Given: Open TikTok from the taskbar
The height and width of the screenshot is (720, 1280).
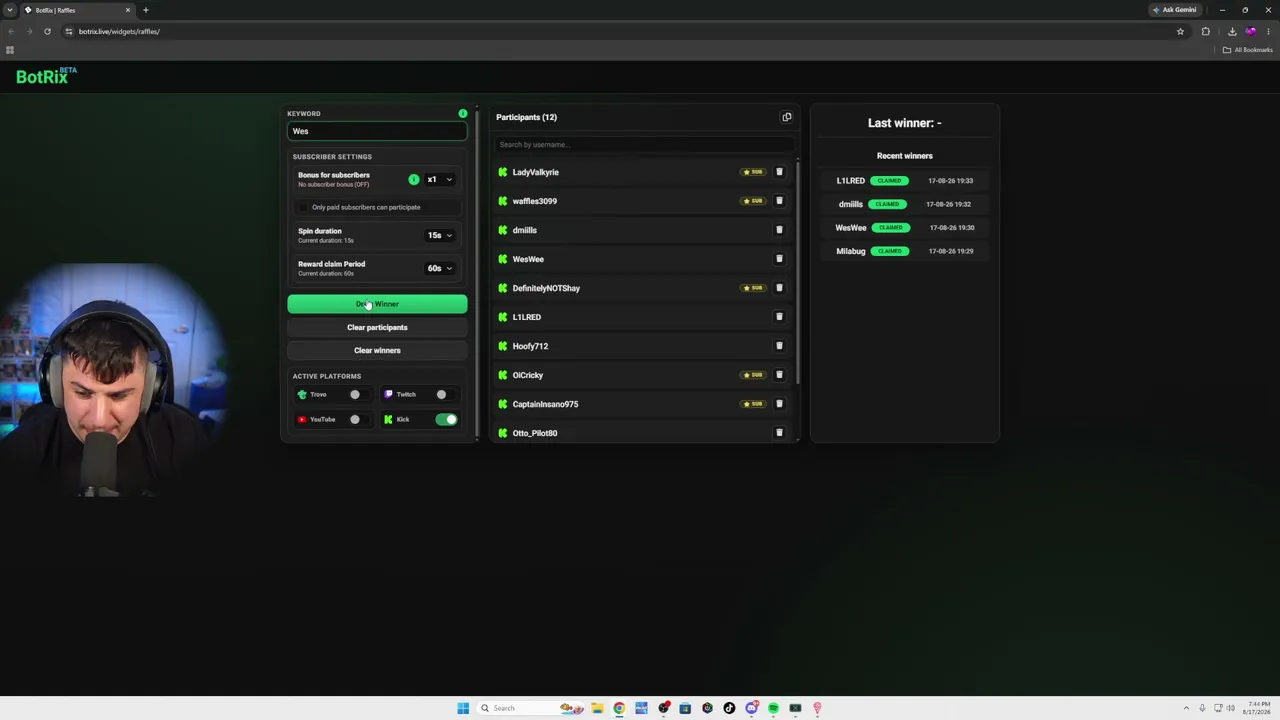Looking at the screenshot, I should [729, 708].
